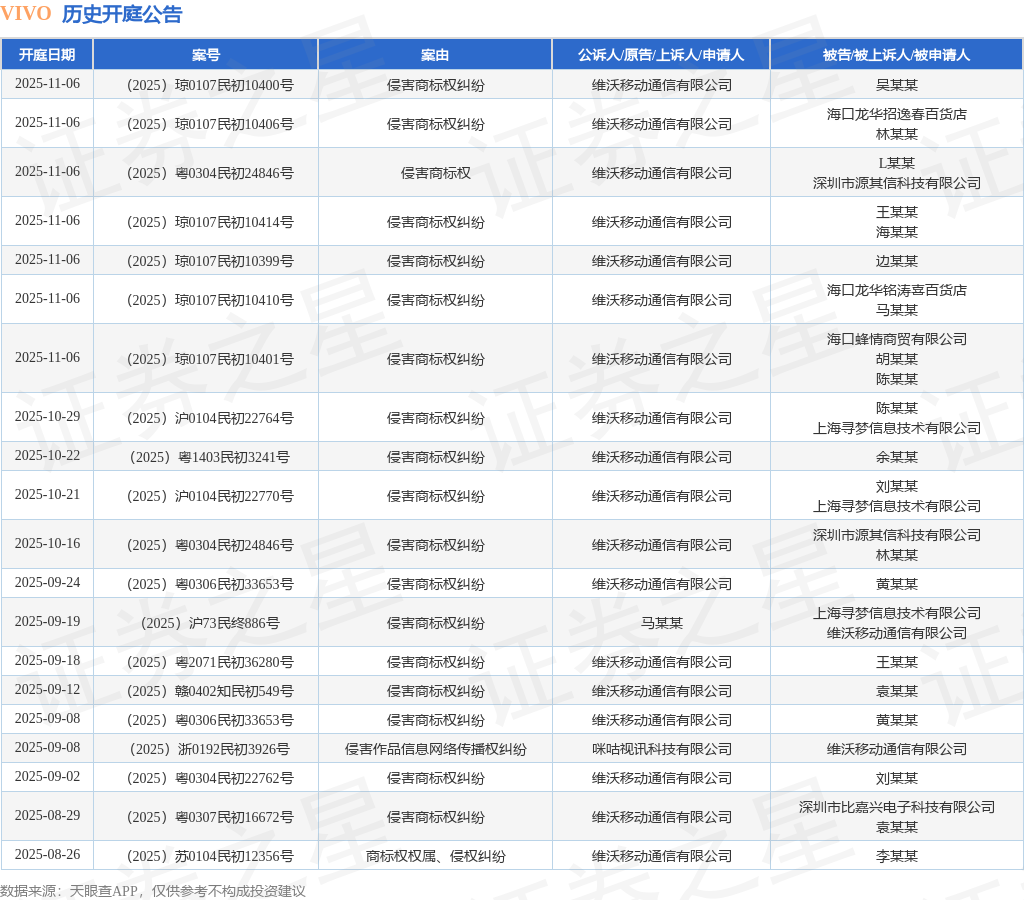Click the 被告/被上诉人/被申请人 column header
The width and height of the screenshot is (1024, 900).
click(897, 55)
